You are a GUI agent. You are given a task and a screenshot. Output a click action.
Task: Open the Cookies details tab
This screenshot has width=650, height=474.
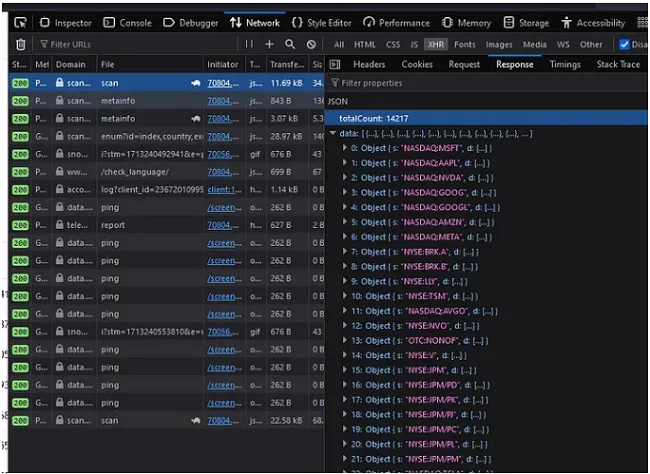click(x=417, y=64)
